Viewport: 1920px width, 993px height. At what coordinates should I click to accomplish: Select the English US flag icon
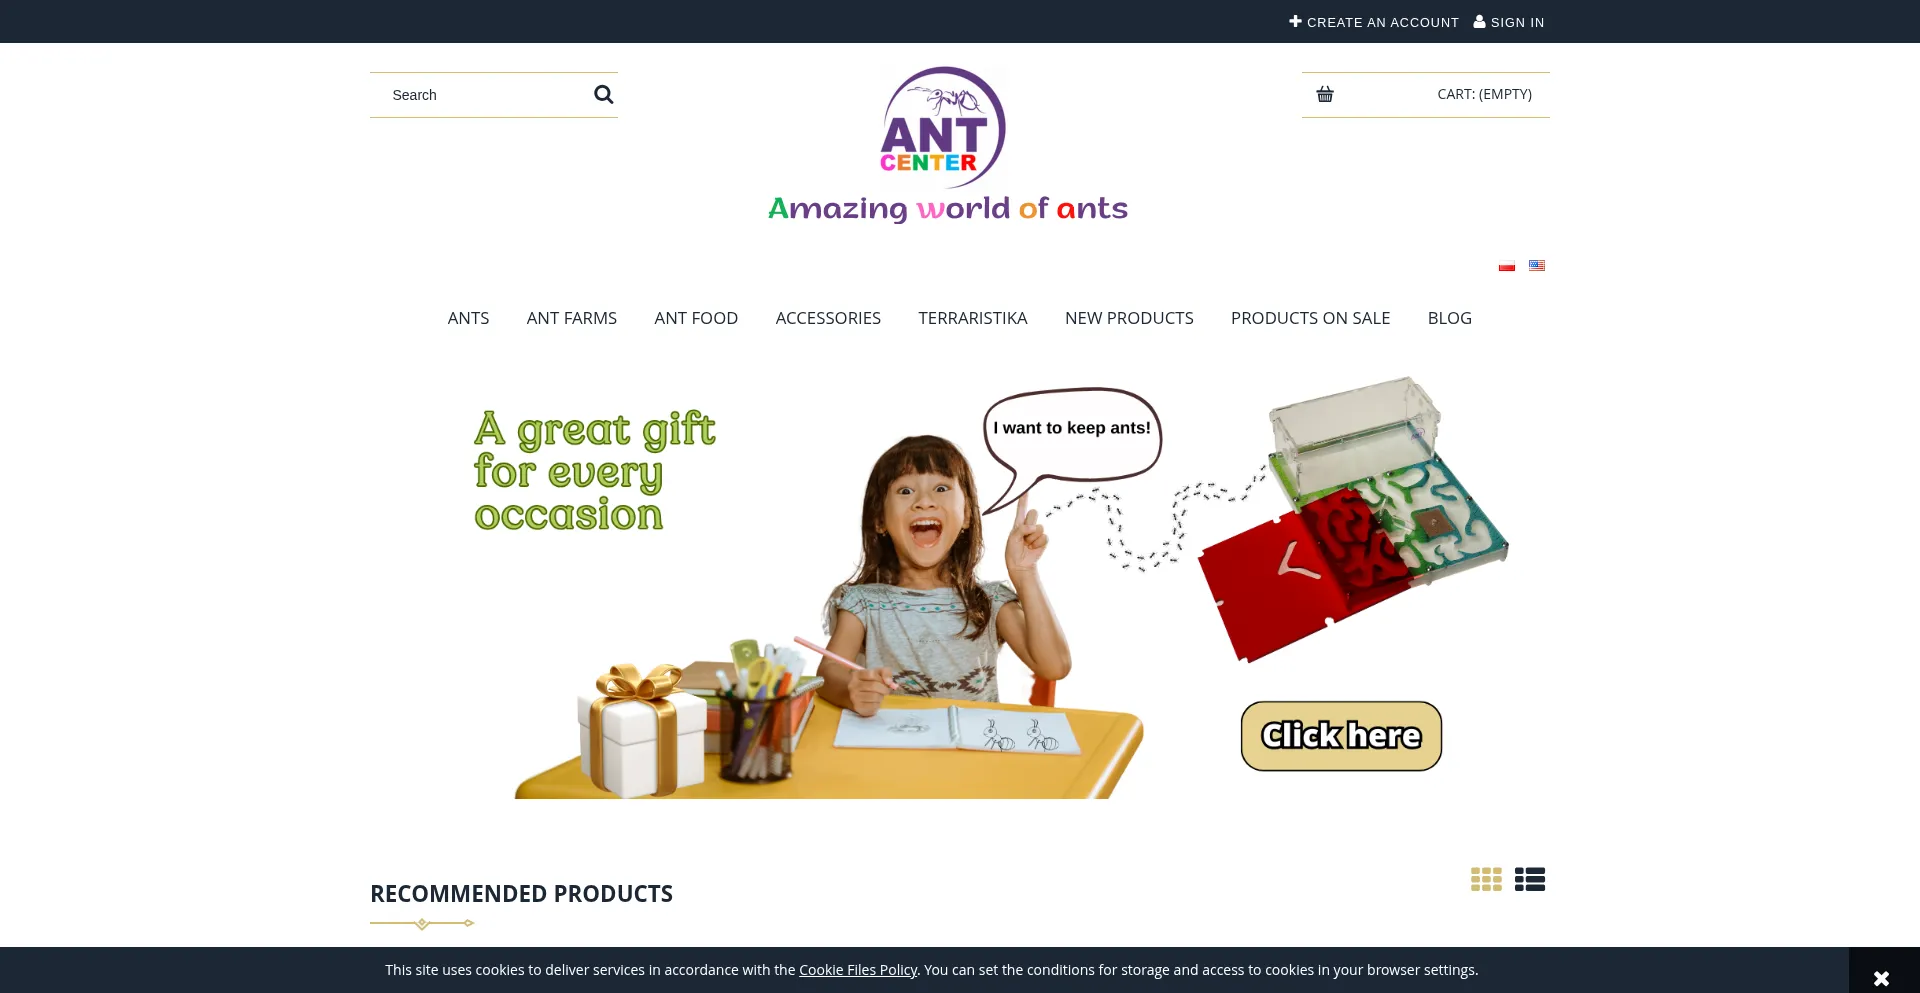click(1537, 265)
